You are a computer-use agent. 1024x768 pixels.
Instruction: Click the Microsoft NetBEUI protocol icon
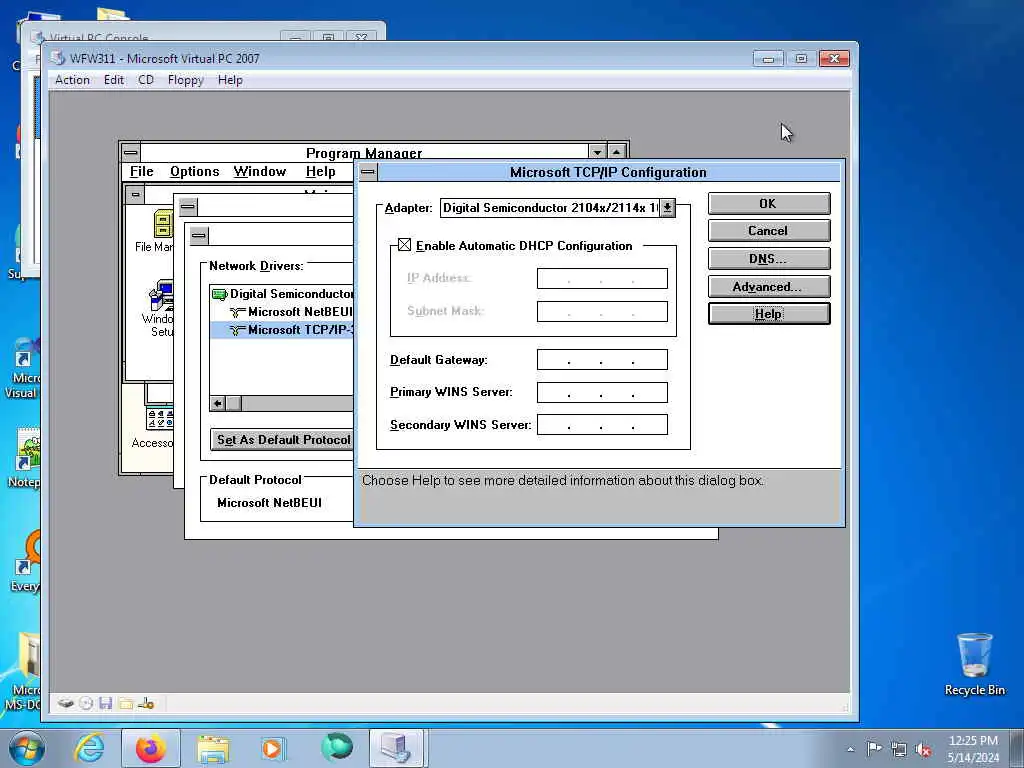click(238, 312)
